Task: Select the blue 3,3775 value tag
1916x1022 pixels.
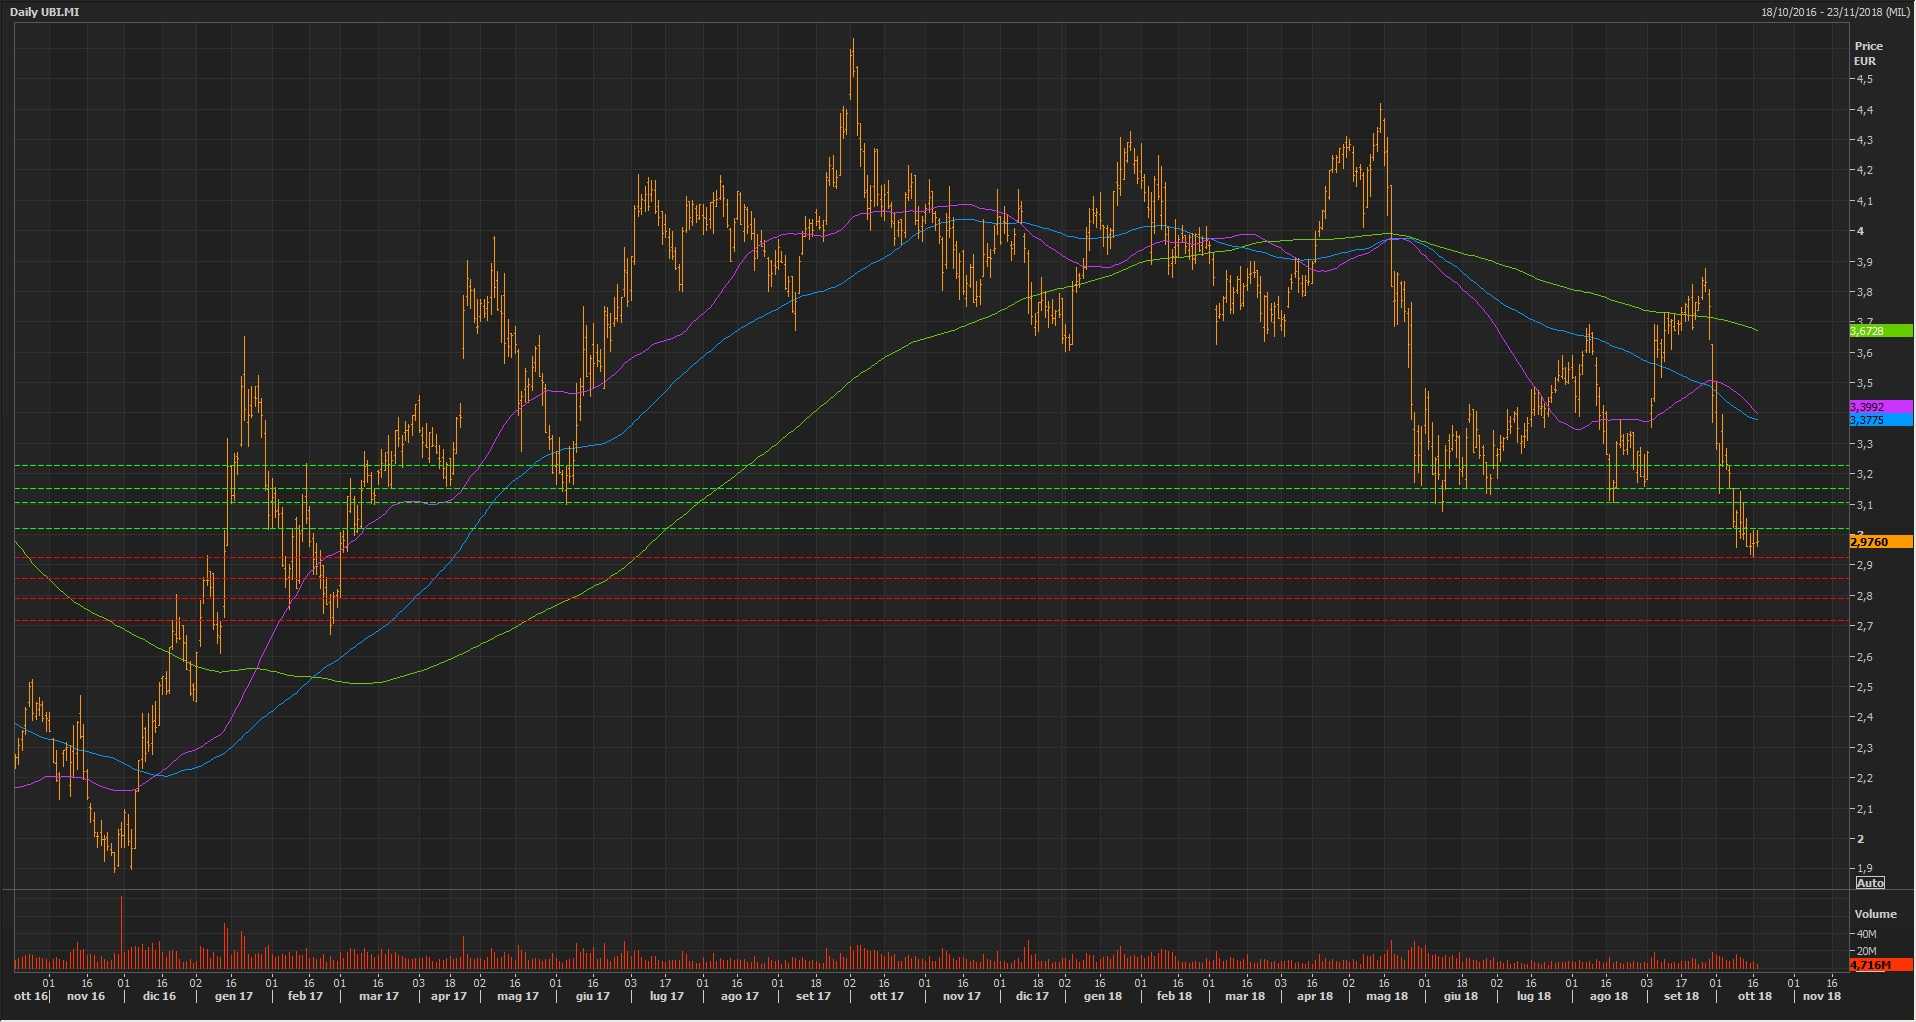Action: 1880,421
